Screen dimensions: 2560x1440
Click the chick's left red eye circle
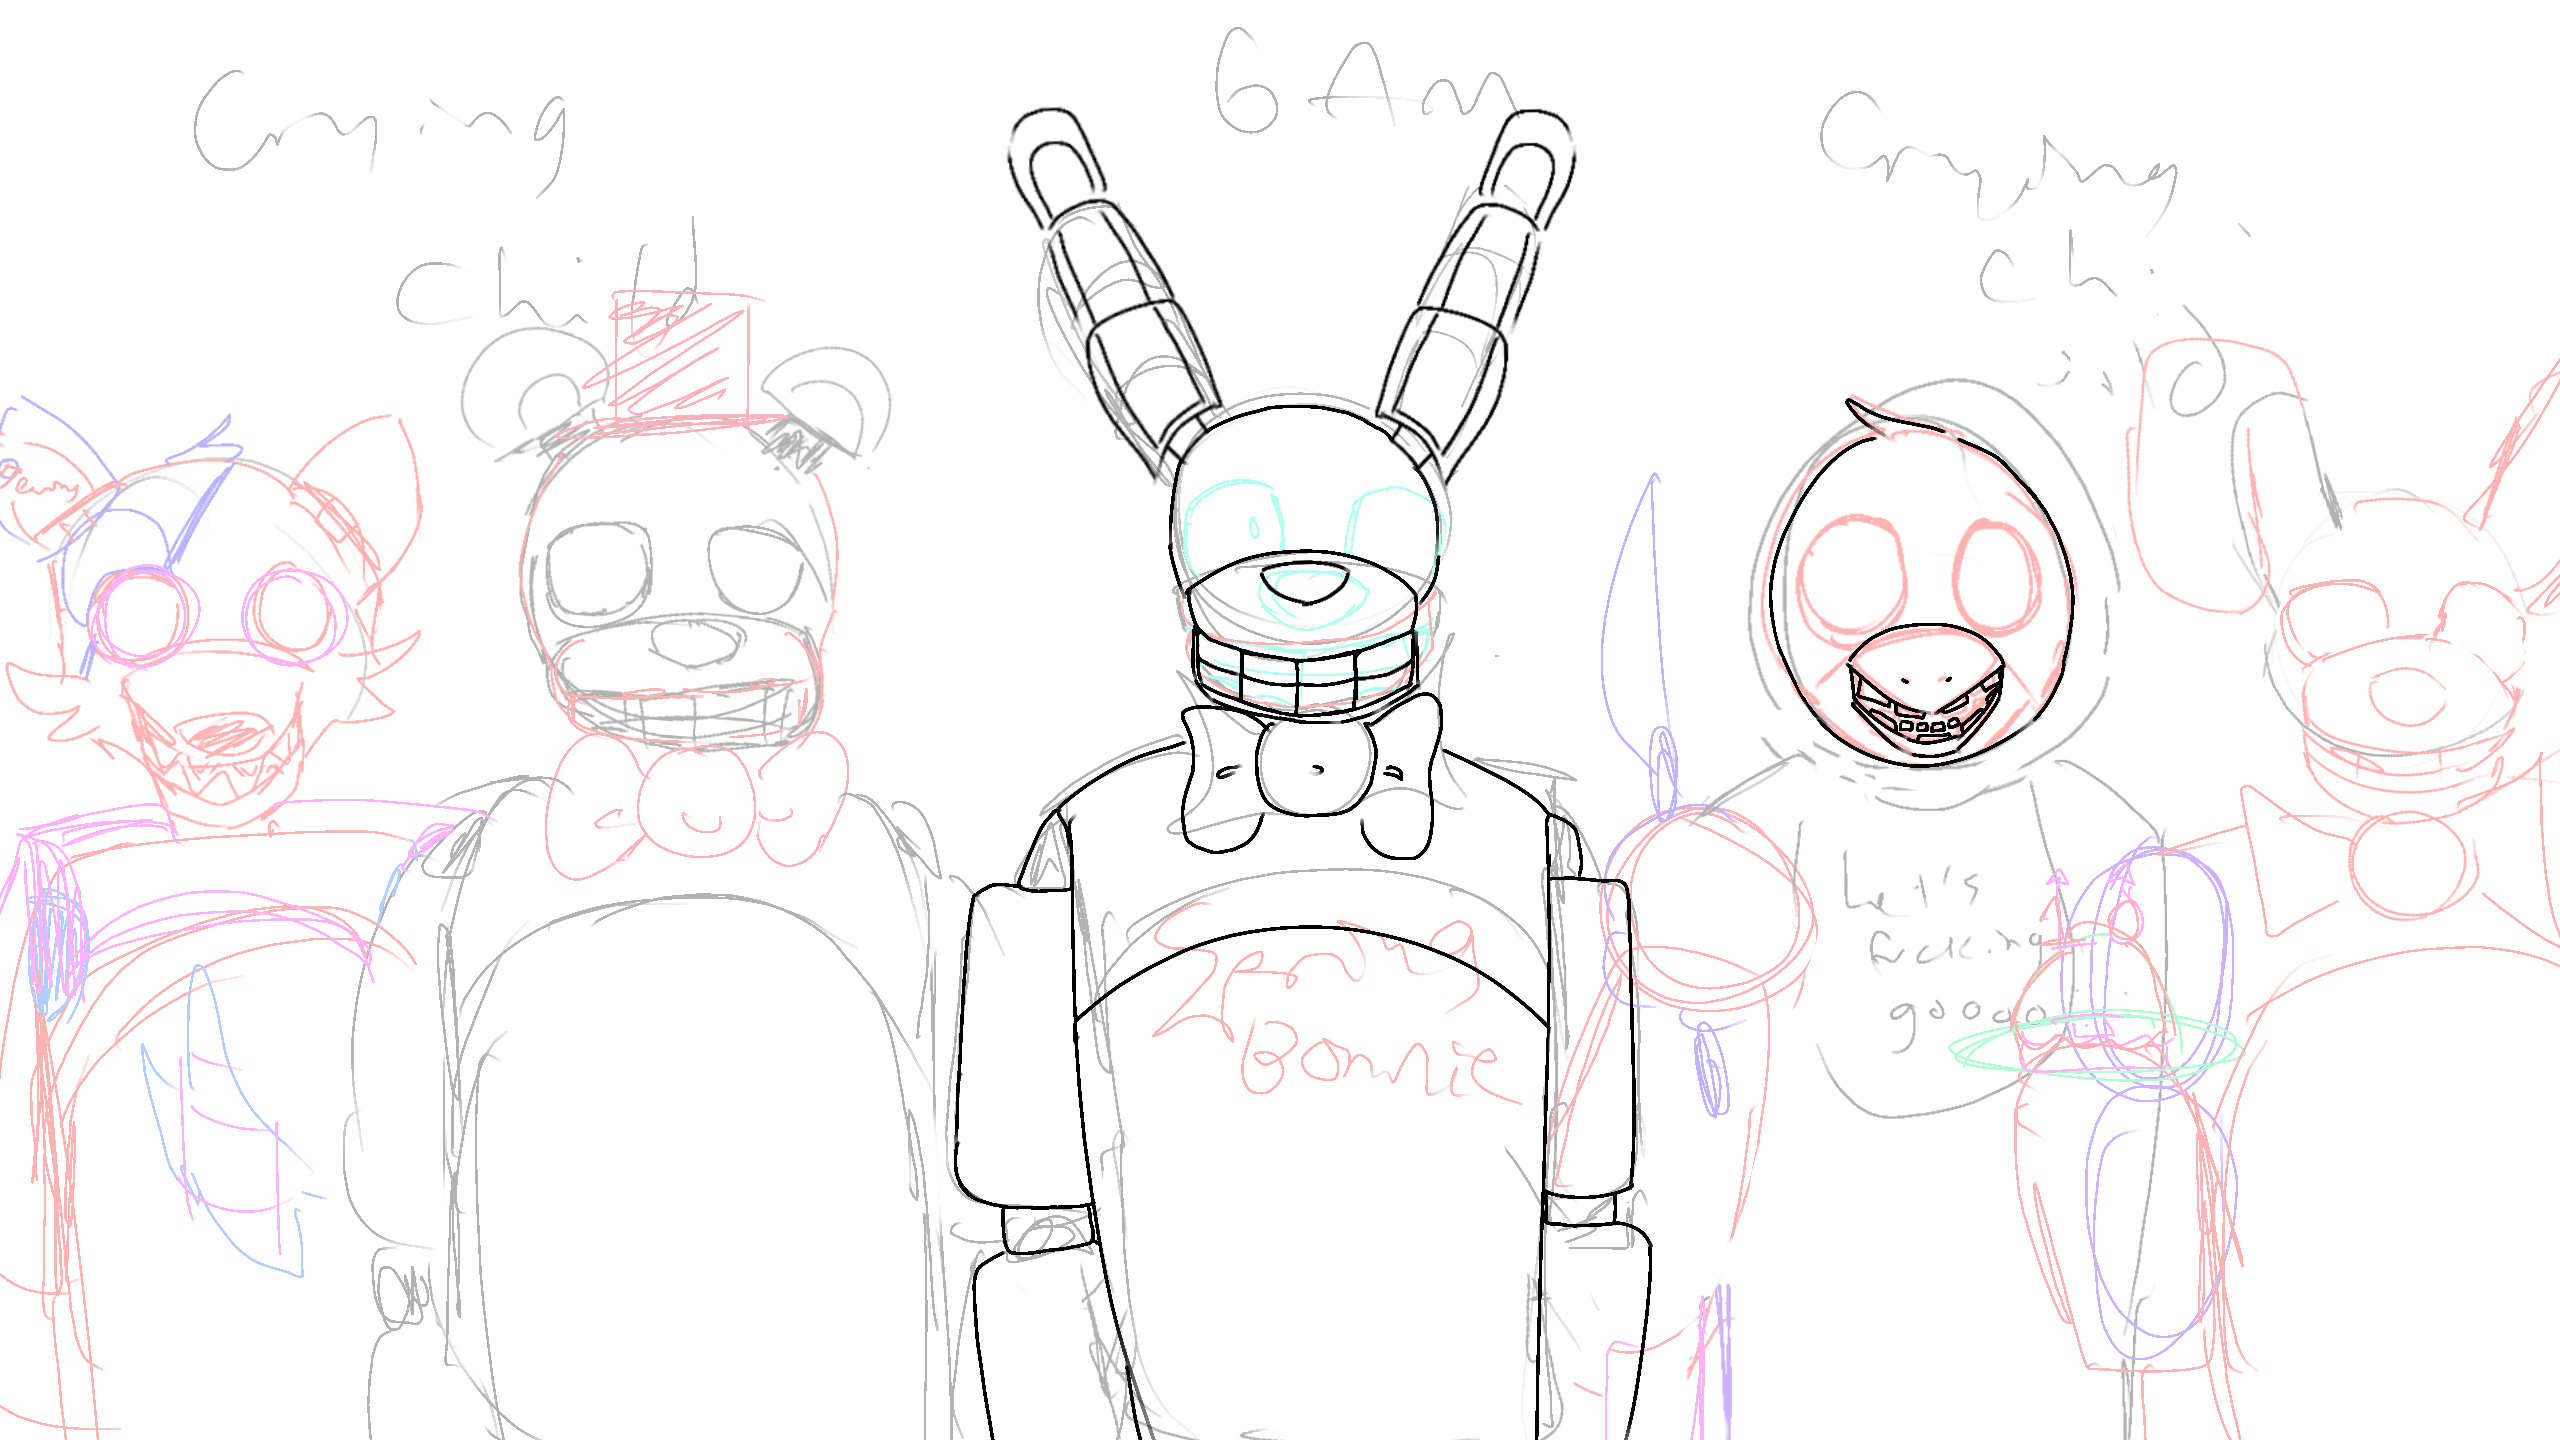1850,578
